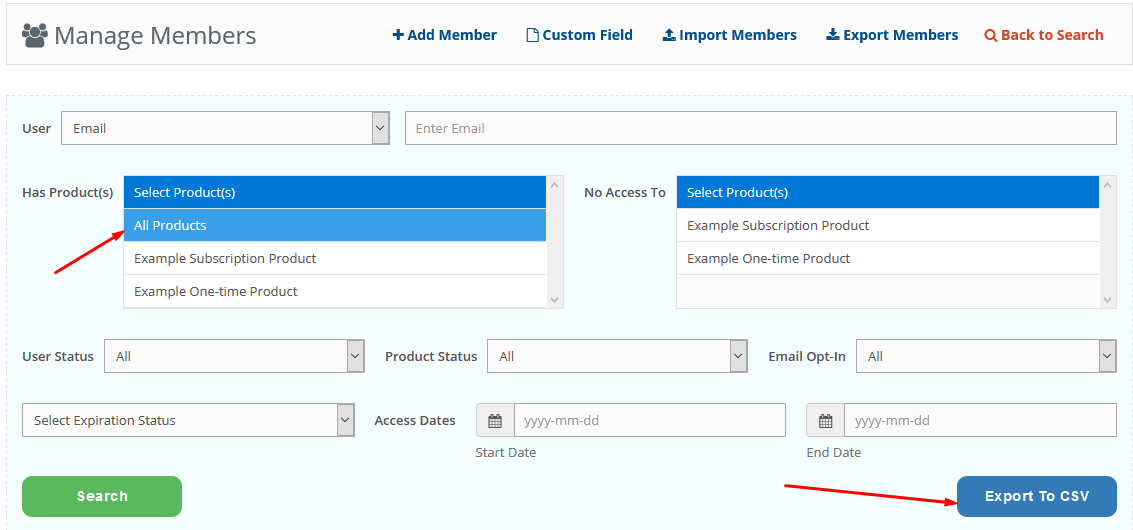Click the Start Date input field
The image size is (1133, 530).
tap(650, 420)
